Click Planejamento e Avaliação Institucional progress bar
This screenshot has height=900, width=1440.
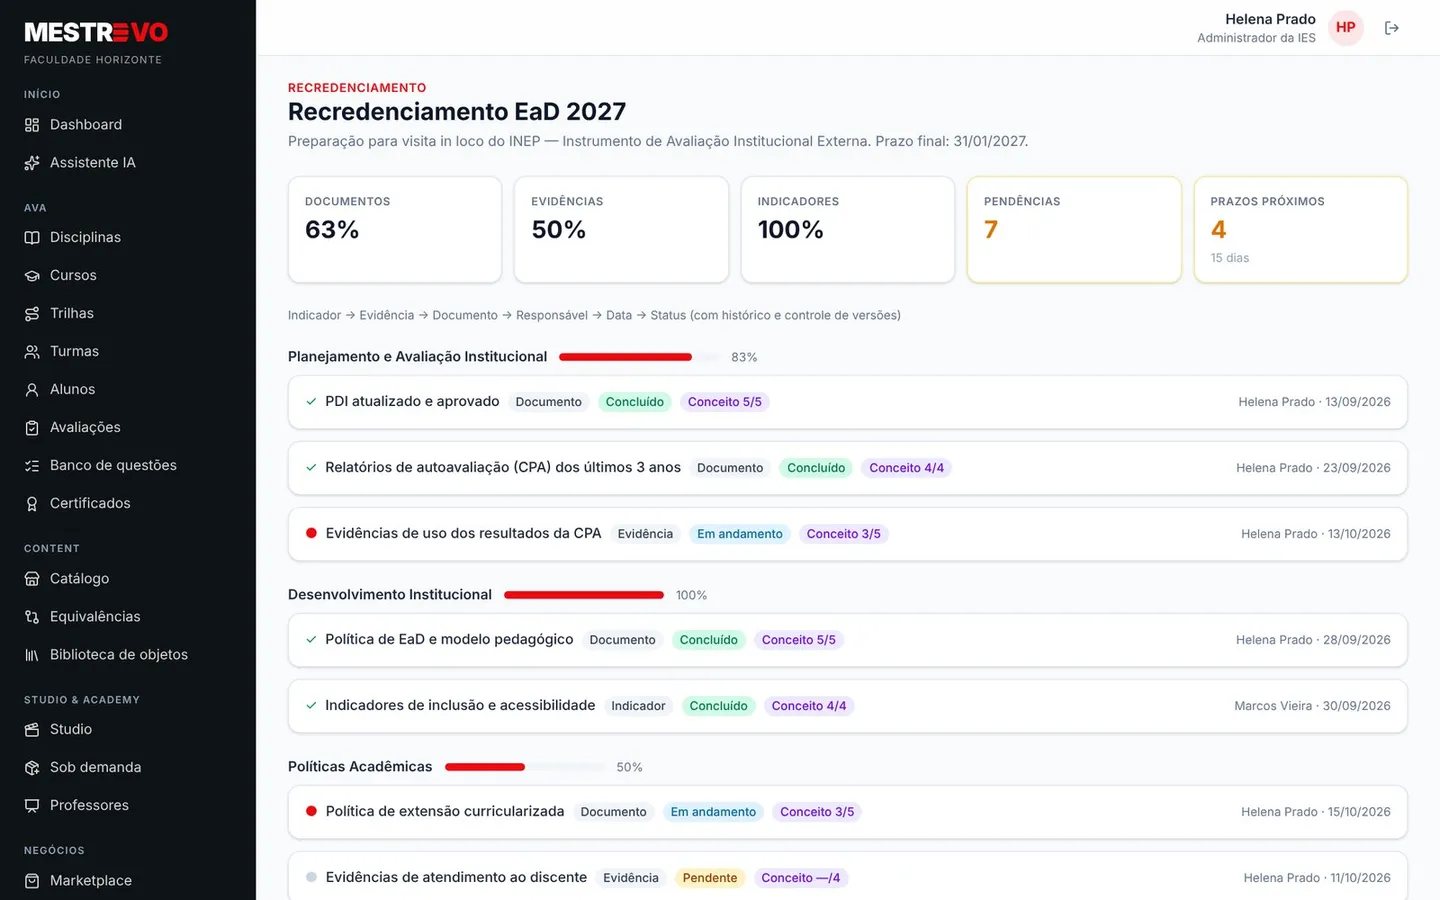click(x=639, y=357)
